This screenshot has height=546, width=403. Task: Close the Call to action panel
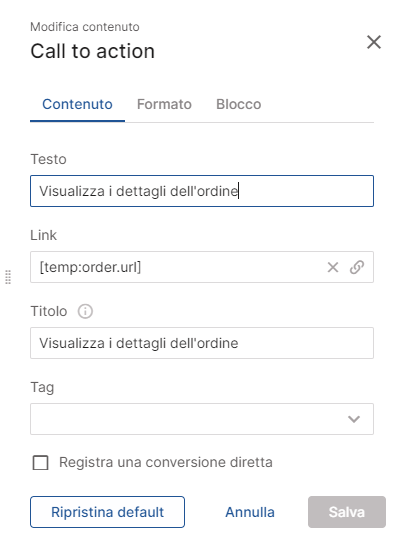[374, 42]
